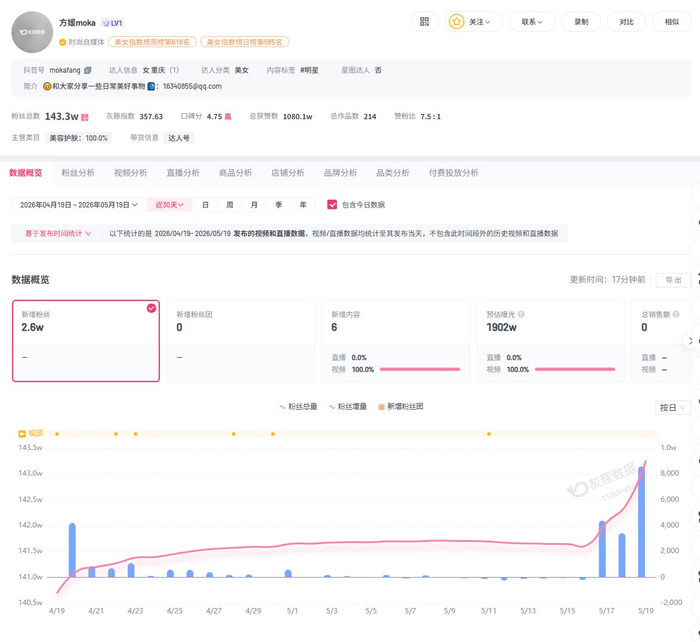Open the 按日 granularity dropdown
Screen dimensions: 700x642
673,408
